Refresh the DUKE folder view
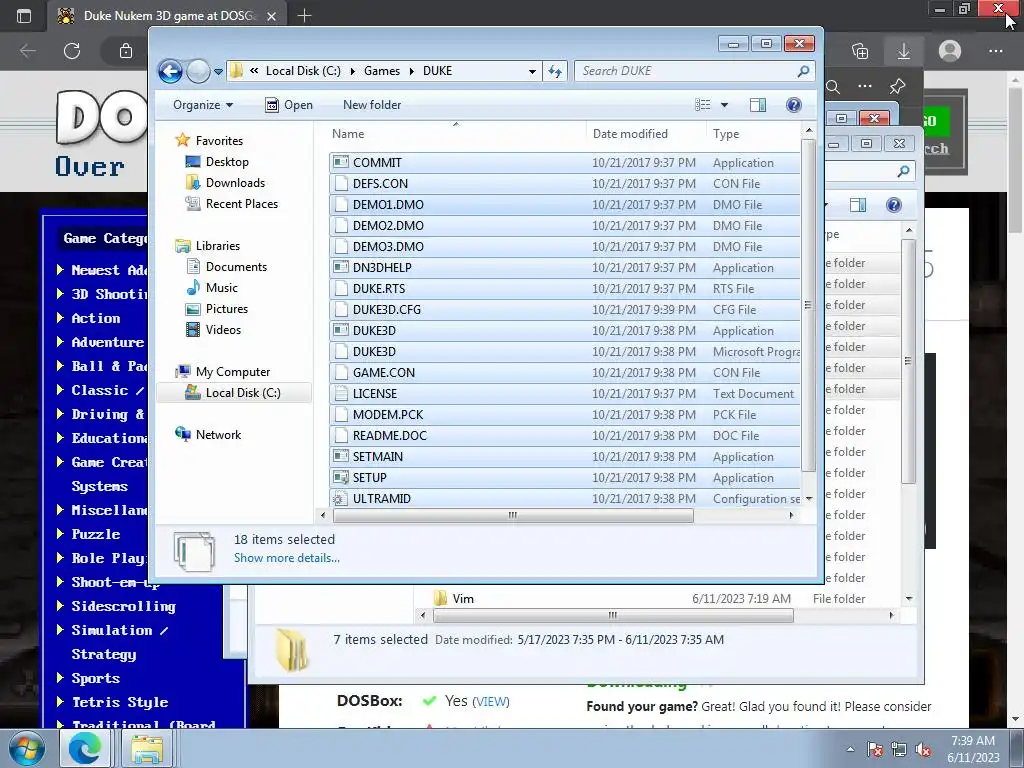Image resolution: width=1024 pixels, height=768 pixels. click(555, 71)
